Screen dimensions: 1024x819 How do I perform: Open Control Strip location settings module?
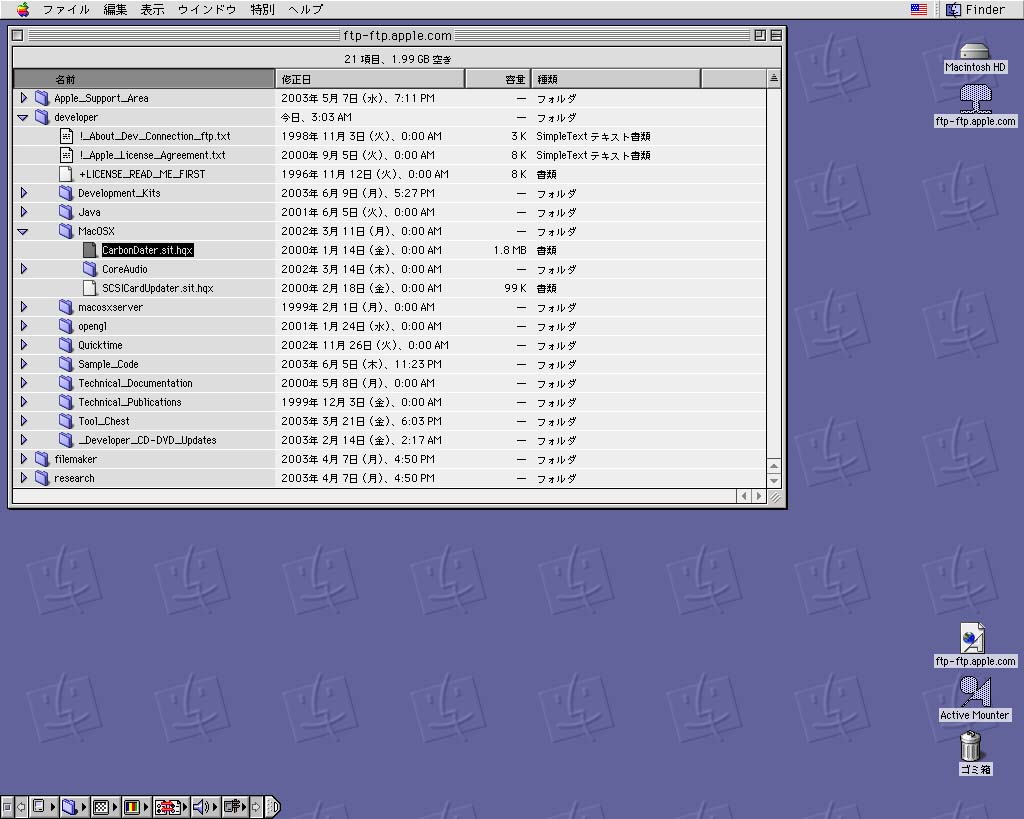pyautogui.click(x=170, y=807)
